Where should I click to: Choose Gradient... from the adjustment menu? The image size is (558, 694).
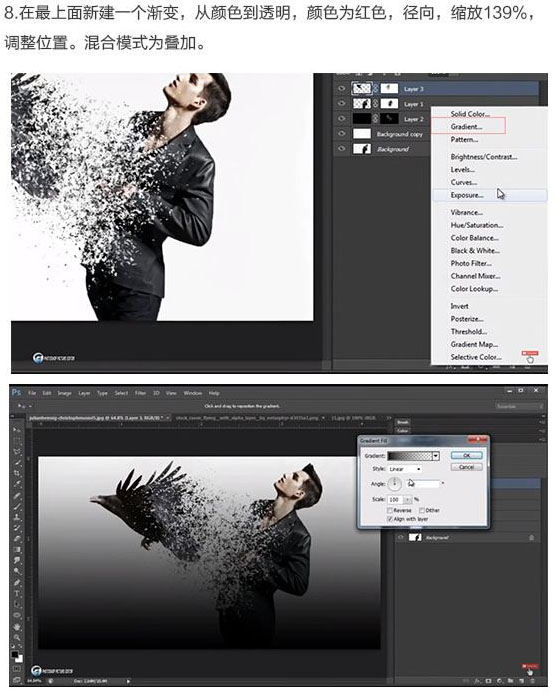tap(466, 127)
